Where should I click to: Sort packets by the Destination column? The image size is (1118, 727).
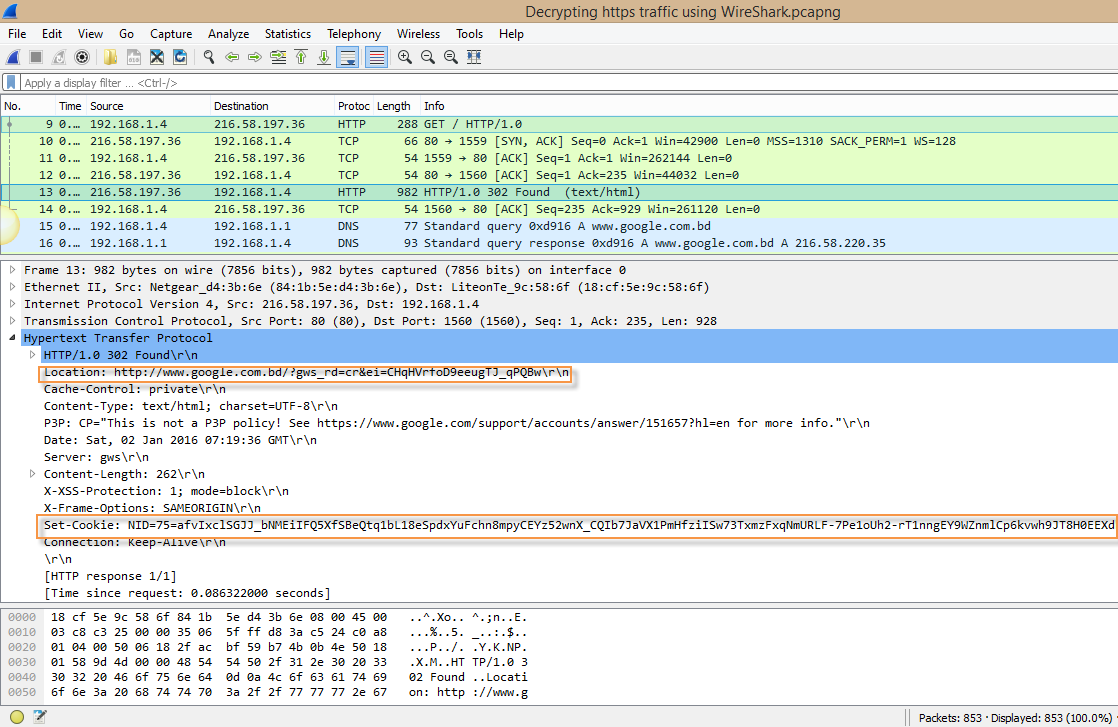tap(272, 106)
